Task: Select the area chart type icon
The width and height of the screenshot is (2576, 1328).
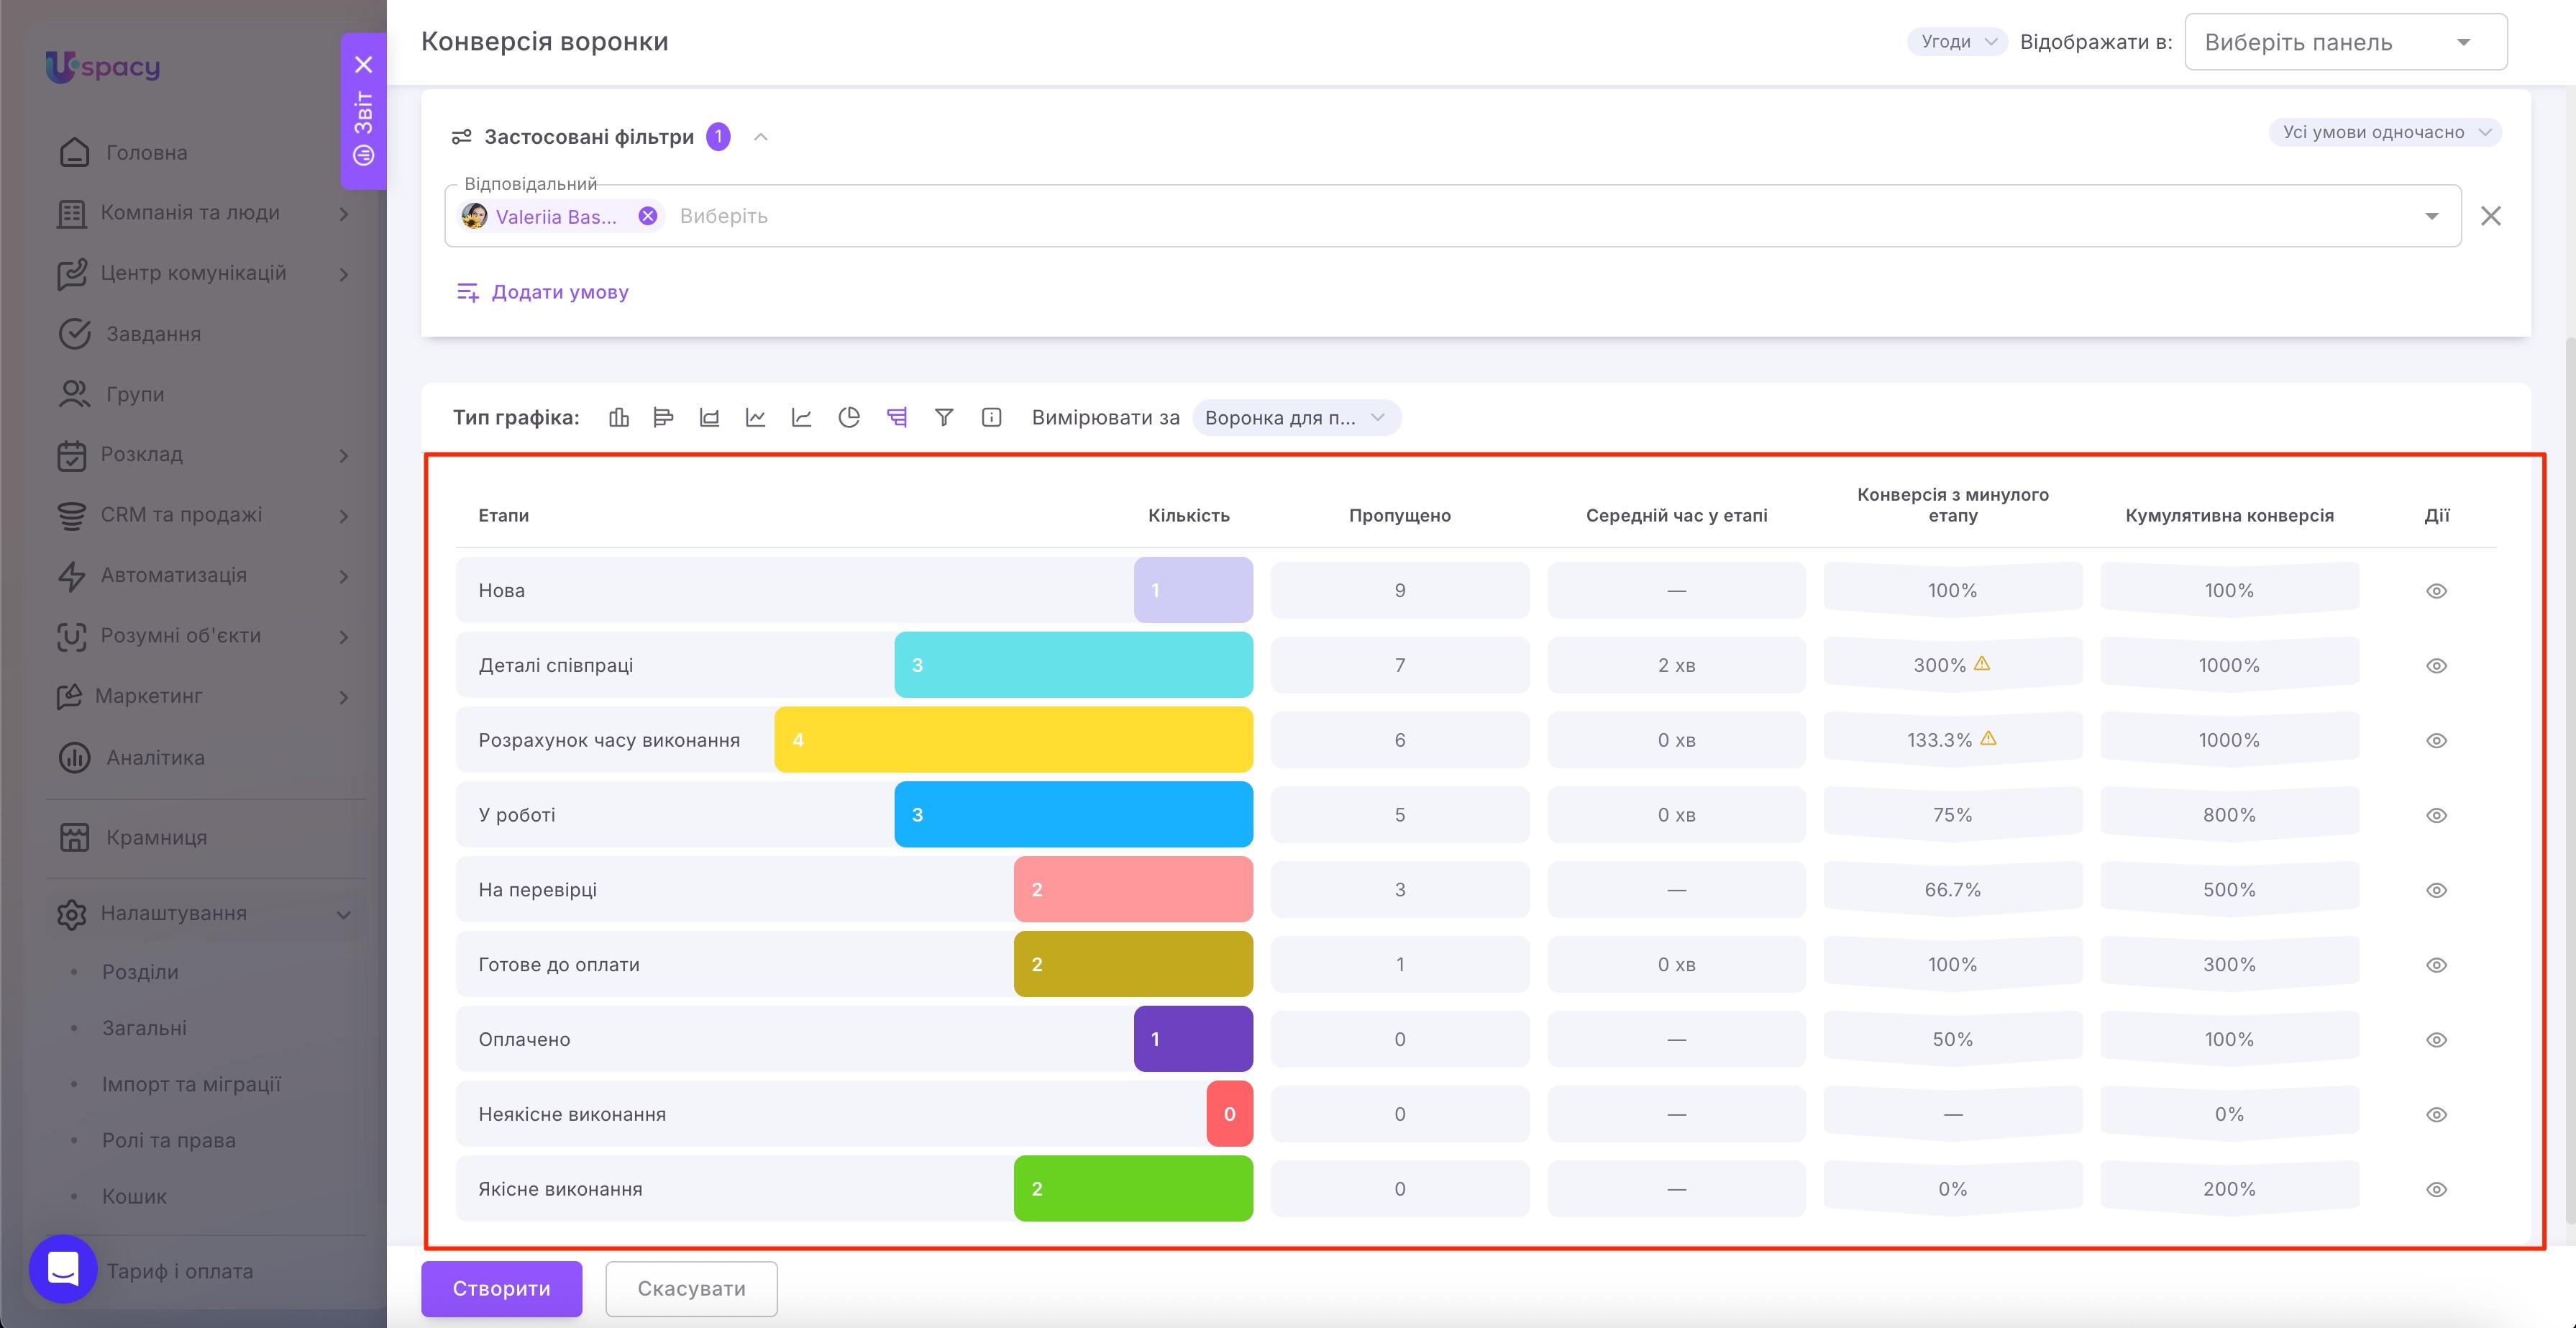Action: [x=709, y=418]
